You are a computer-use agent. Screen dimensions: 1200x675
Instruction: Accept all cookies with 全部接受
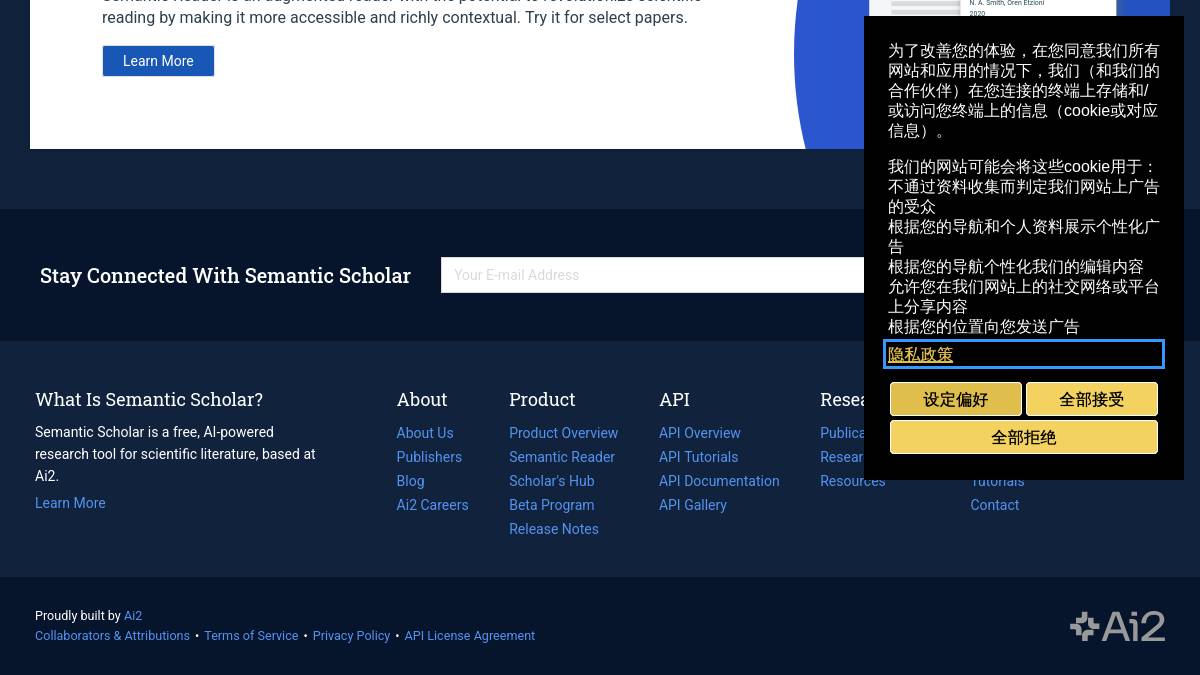[1091, 399]
